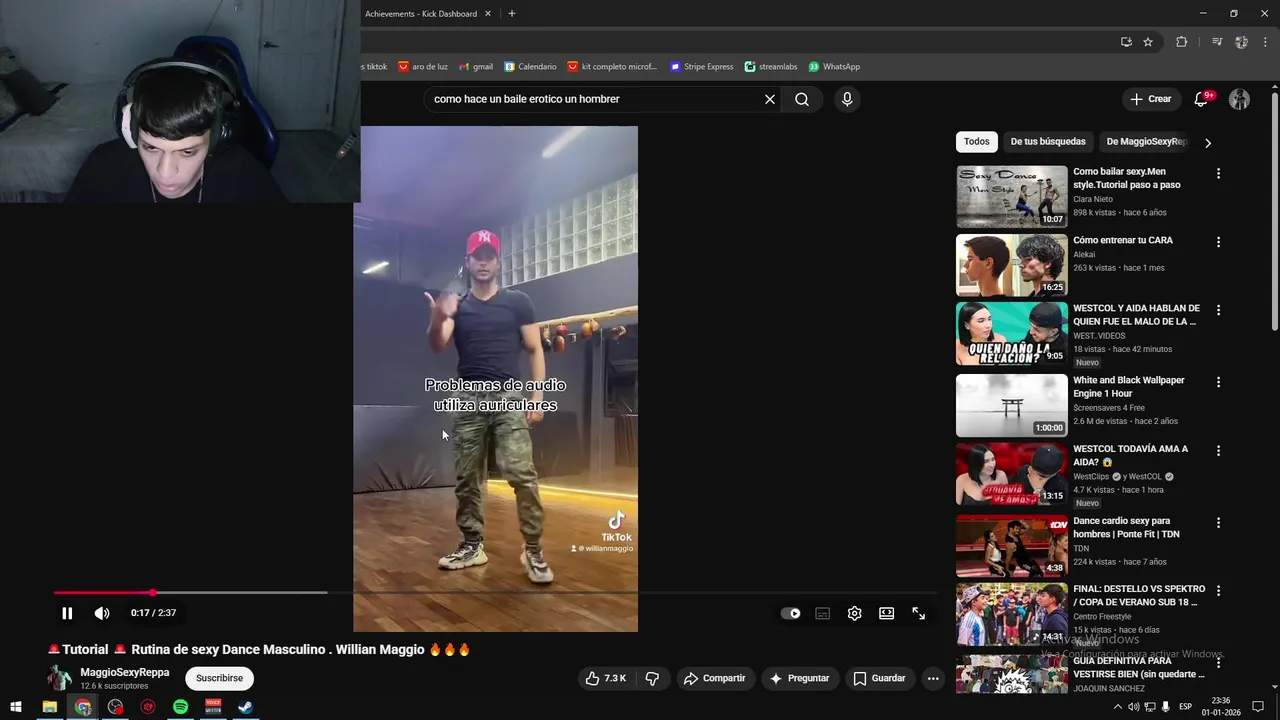
Task: Dislike the video with the thumbs-down icon
Action: tap(652, 678)
